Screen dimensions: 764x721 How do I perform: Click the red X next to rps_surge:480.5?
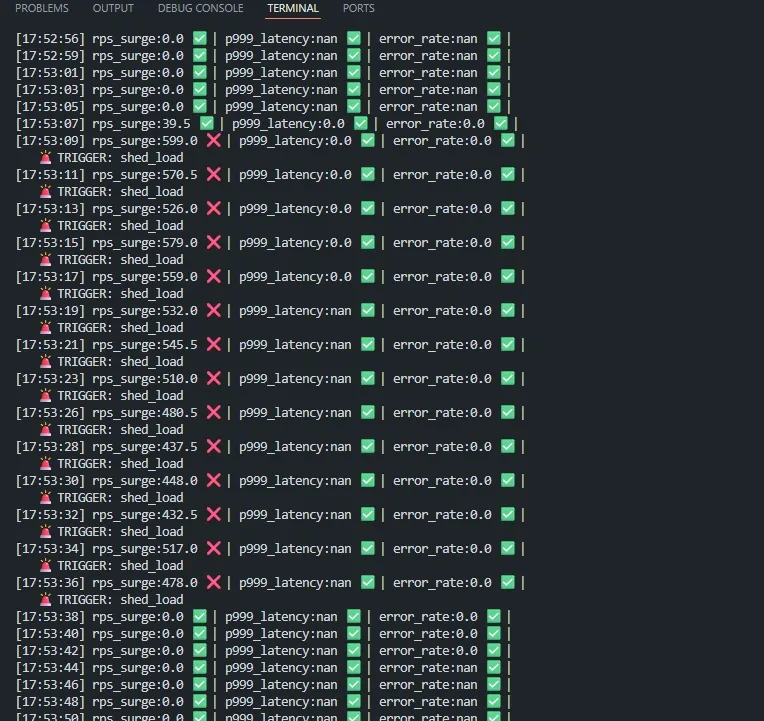213,413
